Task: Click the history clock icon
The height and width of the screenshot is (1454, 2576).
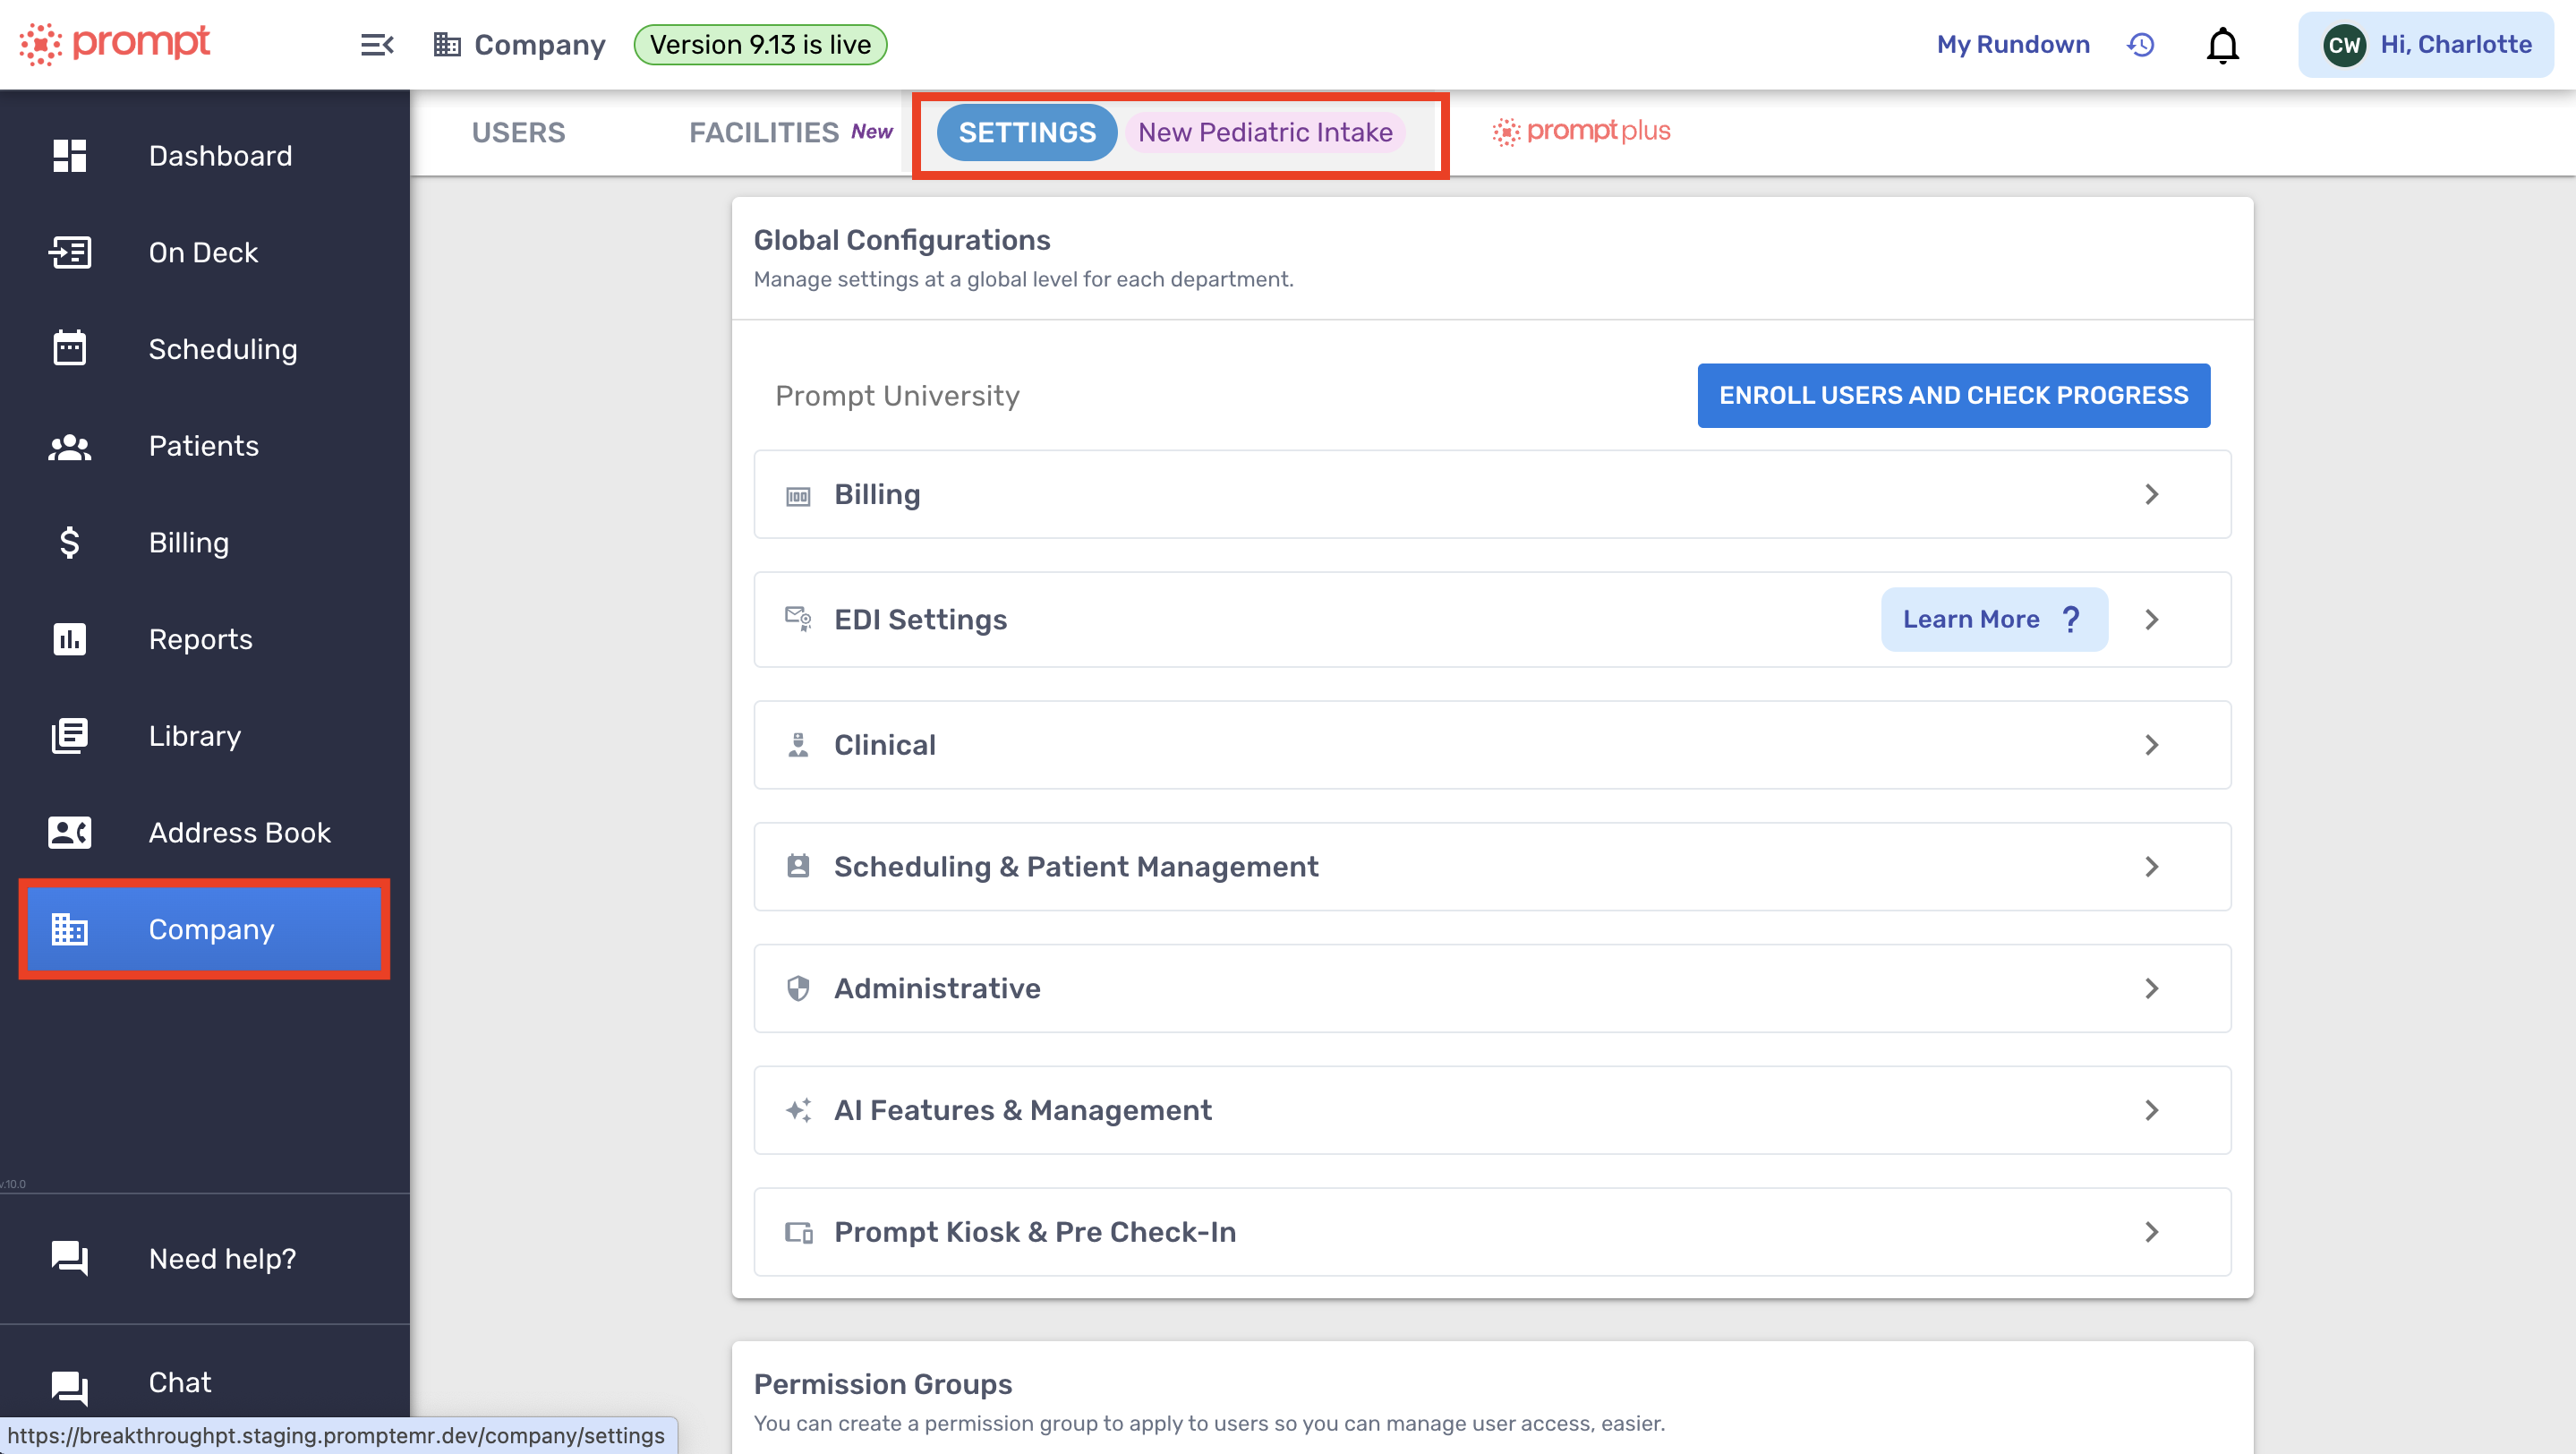Action: [x=2140, y=45]
